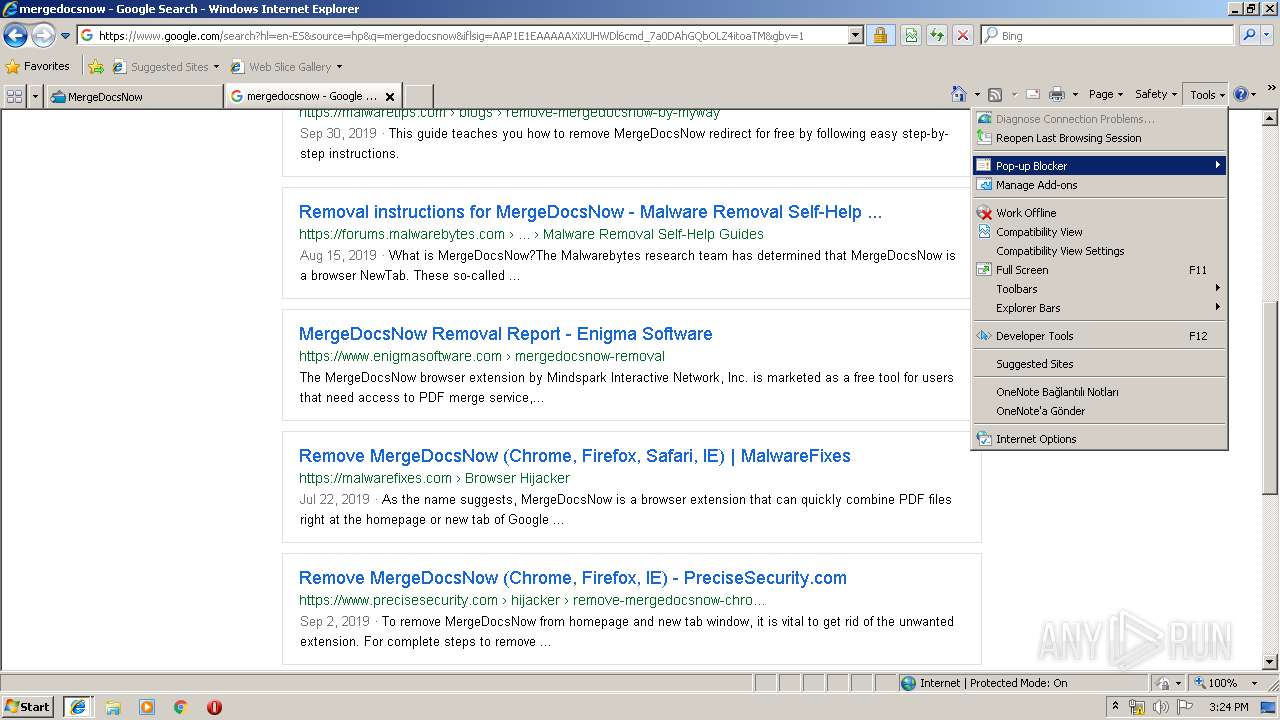Expand the Pop-up Blocker submenu
The height and width of the screenshot is (720, 1280).
coord(1100,166)
